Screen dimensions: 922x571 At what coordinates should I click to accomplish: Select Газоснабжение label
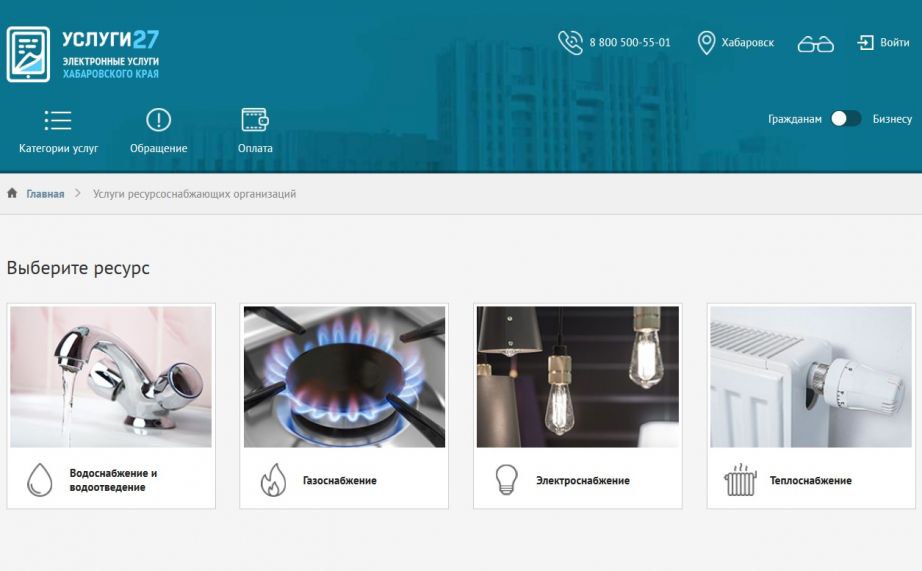point(339,480)
